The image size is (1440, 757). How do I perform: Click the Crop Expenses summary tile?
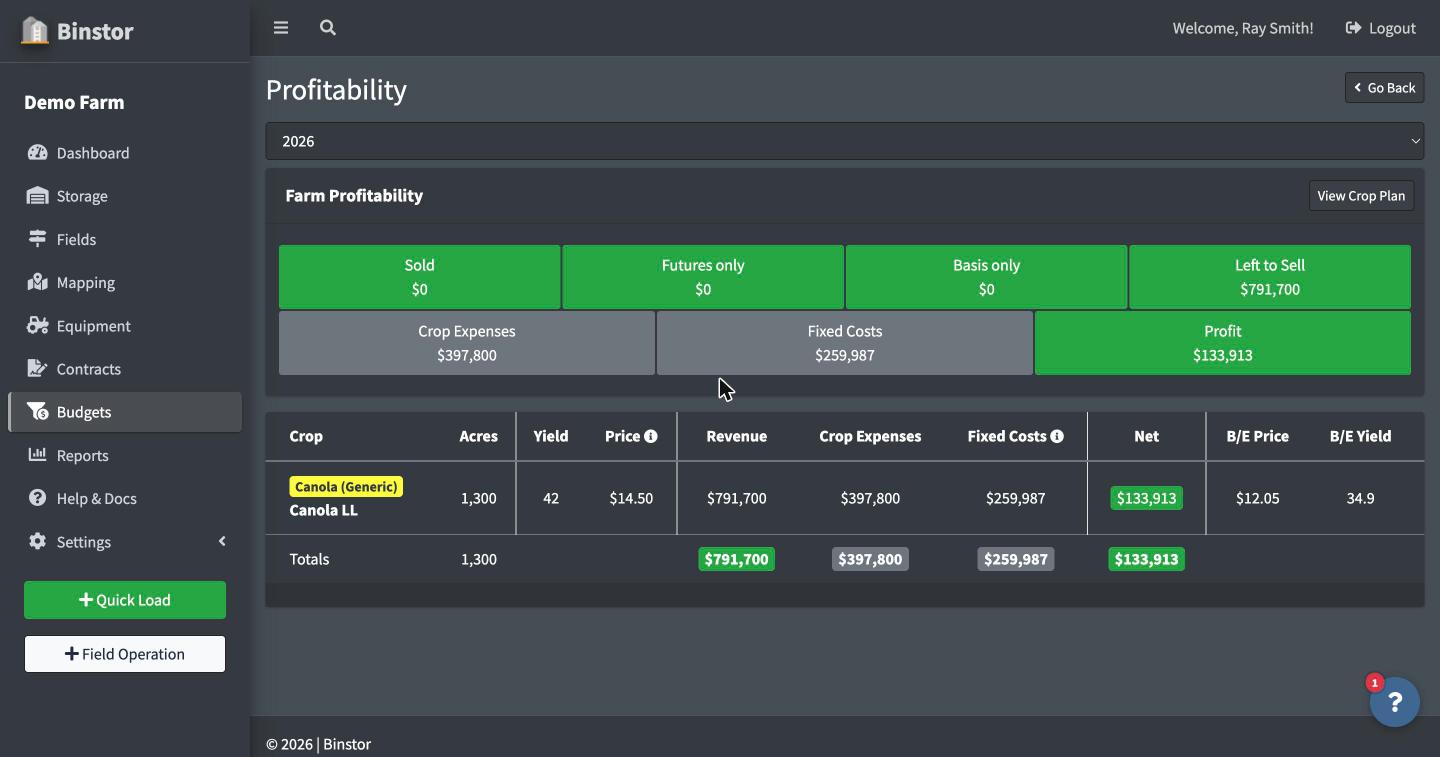tap(467, 343)
